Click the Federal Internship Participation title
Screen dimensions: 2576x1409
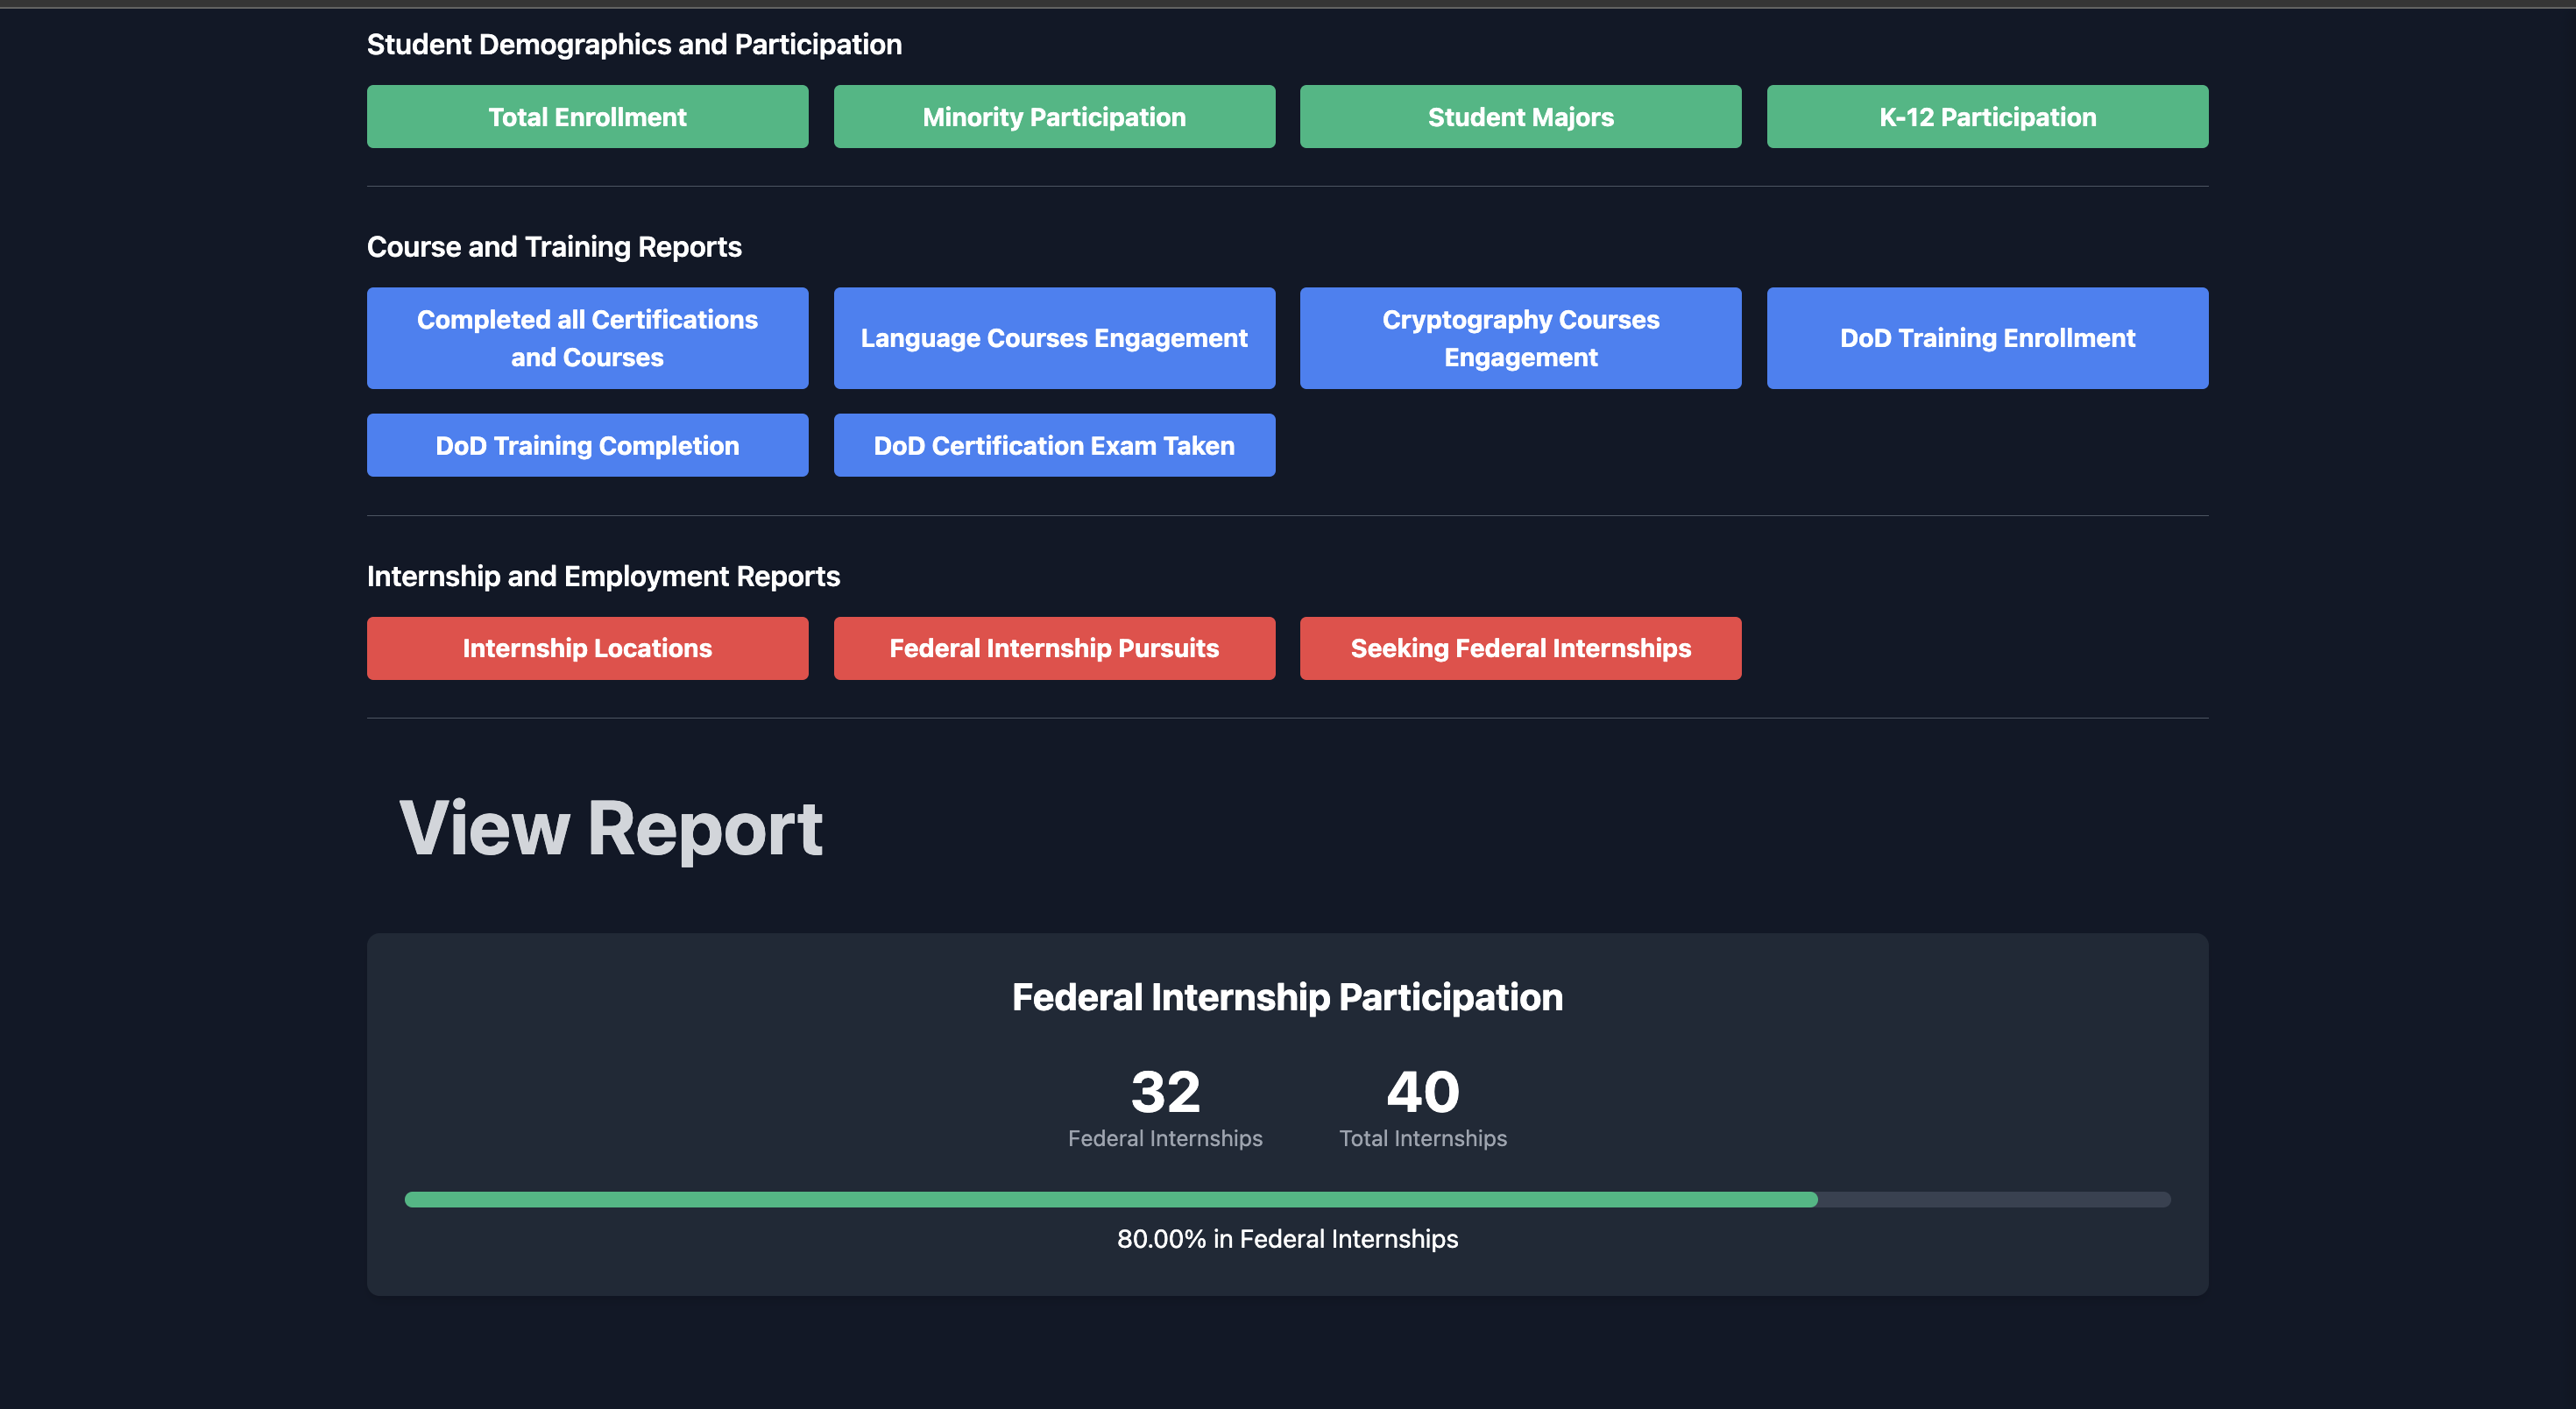[x=1287, y=997]
